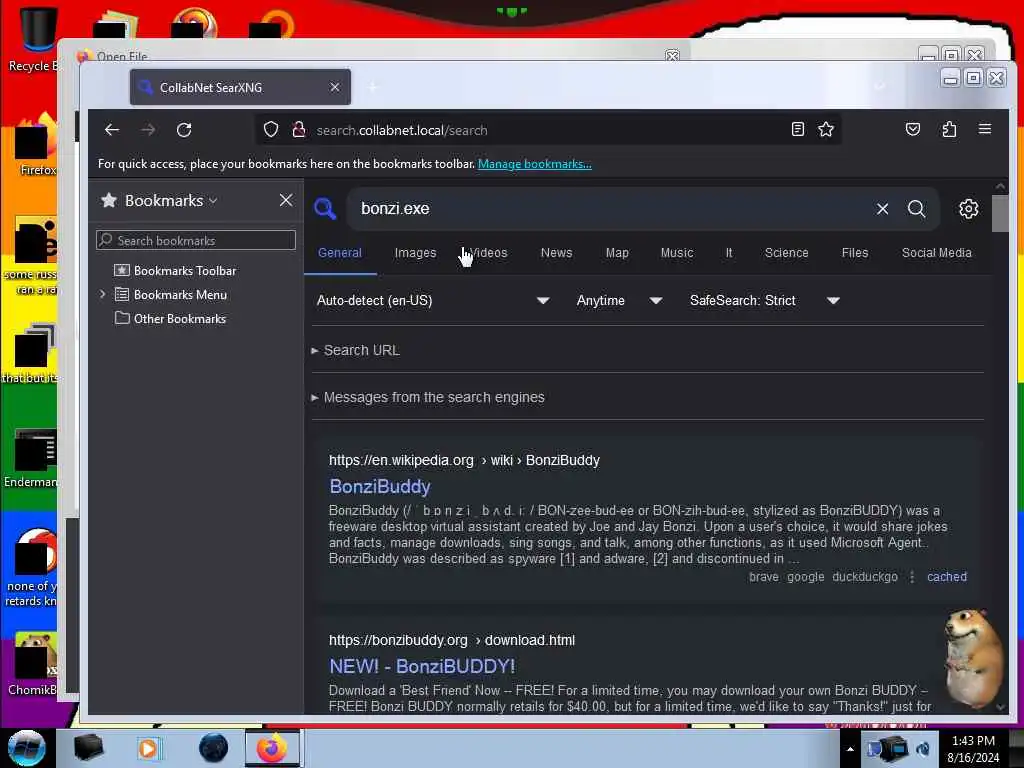Expand the Bookmarks Menu folder
This screenshot has height=768, width=1024.
click(x=103, y=295)
